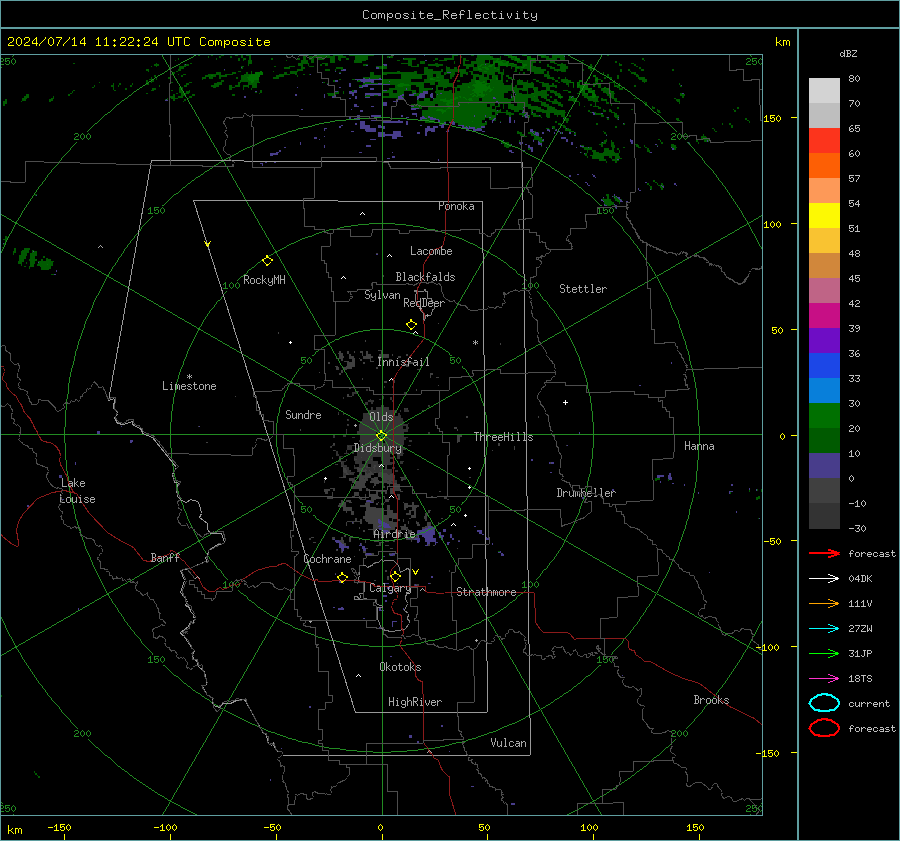Click the km label at top right
This screenshot has width=900, height=841.
pos(782,42)
